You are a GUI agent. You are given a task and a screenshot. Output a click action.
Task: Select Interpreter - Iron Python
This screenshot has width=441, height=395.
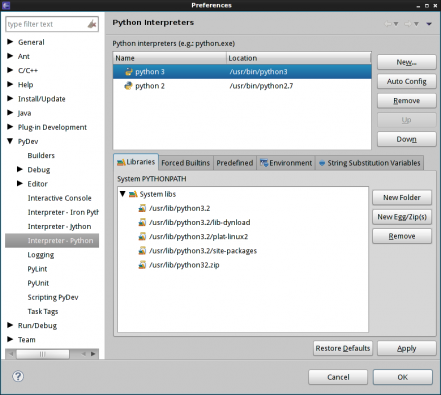click(x=63, y=212)
